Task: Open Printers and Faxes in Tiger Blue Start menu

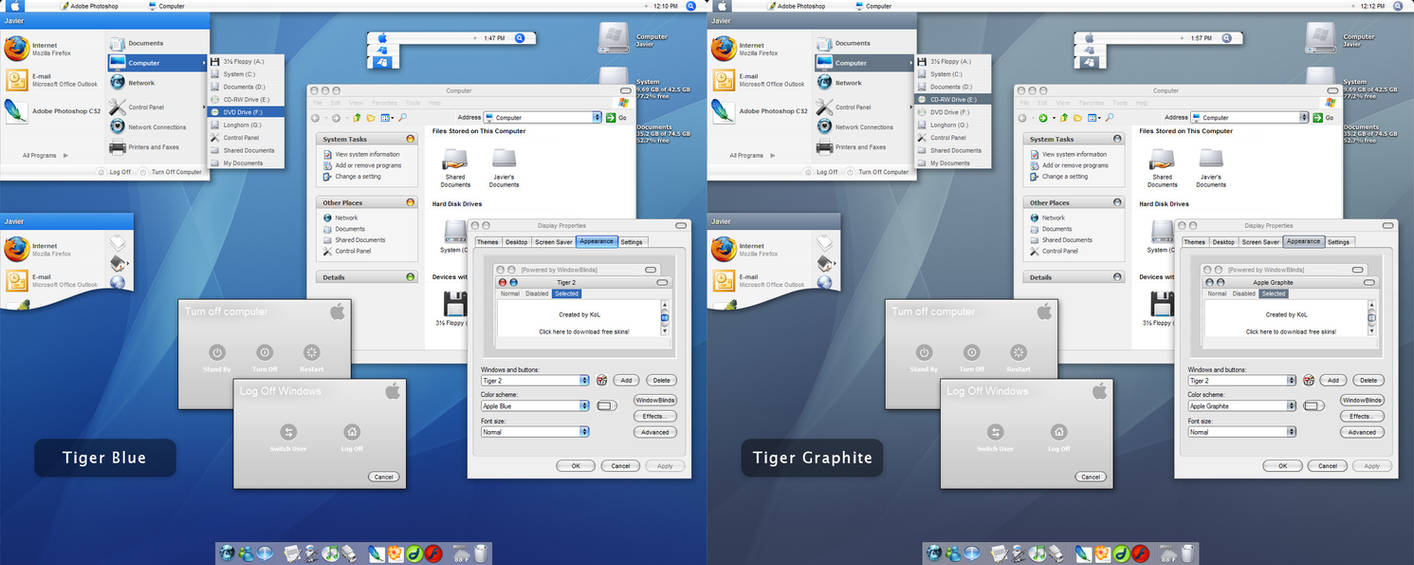Action: [143, 147]
